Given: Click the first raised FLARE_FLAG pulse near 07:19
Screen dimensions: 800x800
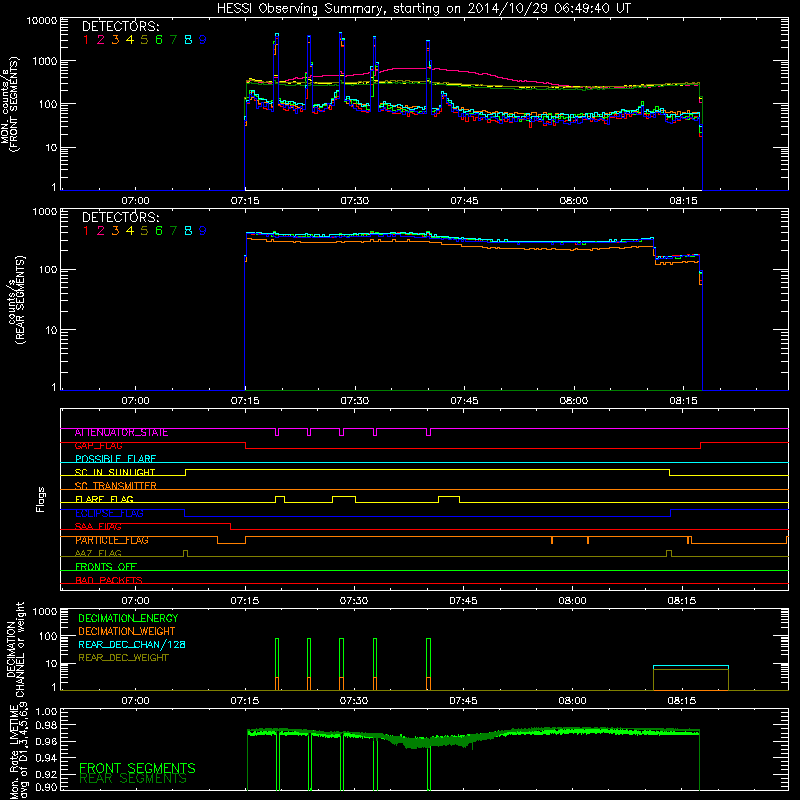Looking at the screenshot, I should coord(280,499).
